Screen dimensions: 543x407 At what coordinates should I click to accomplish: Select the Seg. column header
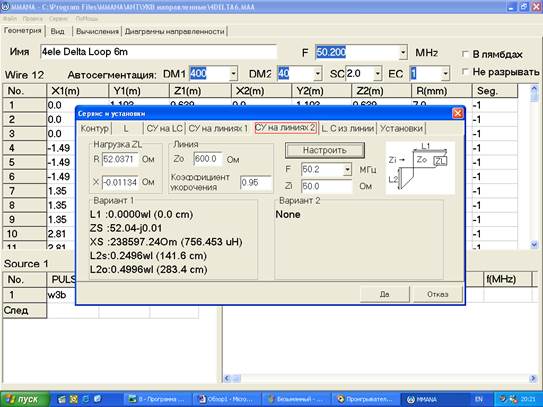click(x=495, y=91)
